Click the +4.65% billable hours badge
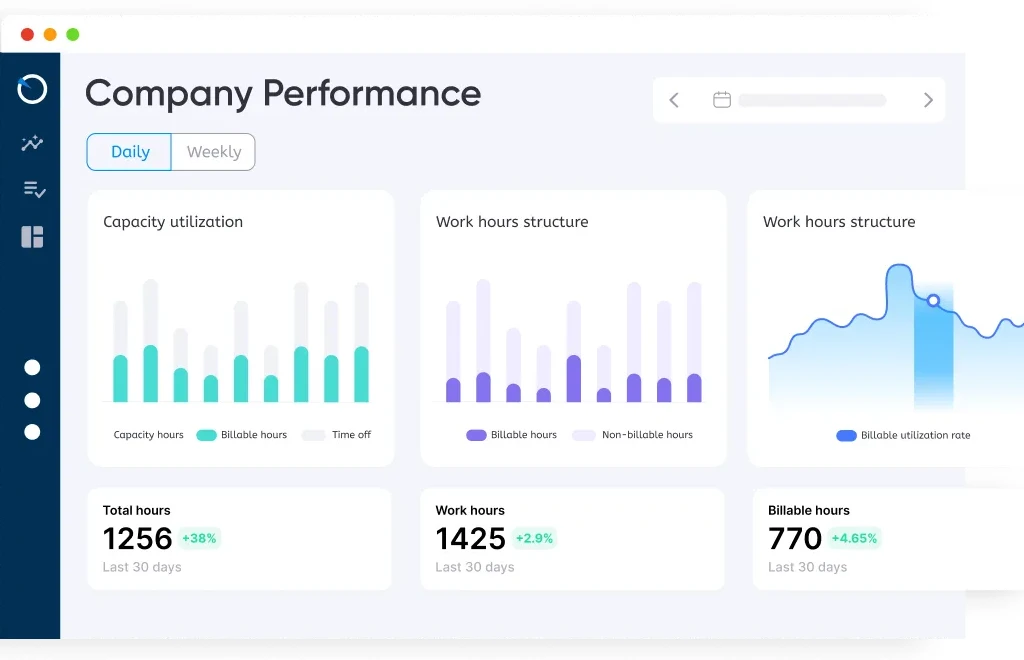This screenshot has height=660, width=1024. tap(854, 538)
